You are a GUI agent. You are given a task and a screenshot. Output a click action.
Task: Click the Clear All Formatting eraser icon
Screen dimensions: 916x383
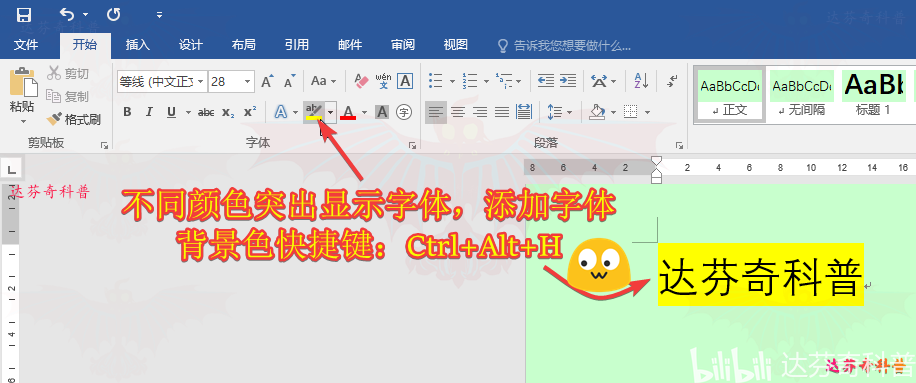362,81
